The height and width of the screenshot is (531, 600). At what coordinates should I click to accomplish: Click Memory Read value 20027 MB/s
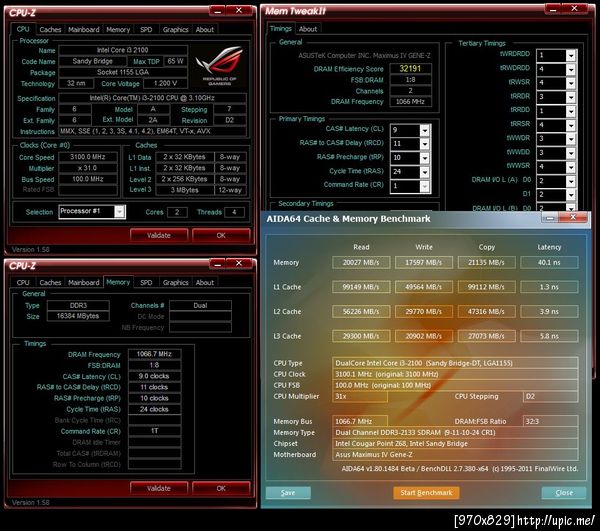(x=361, y=262)
